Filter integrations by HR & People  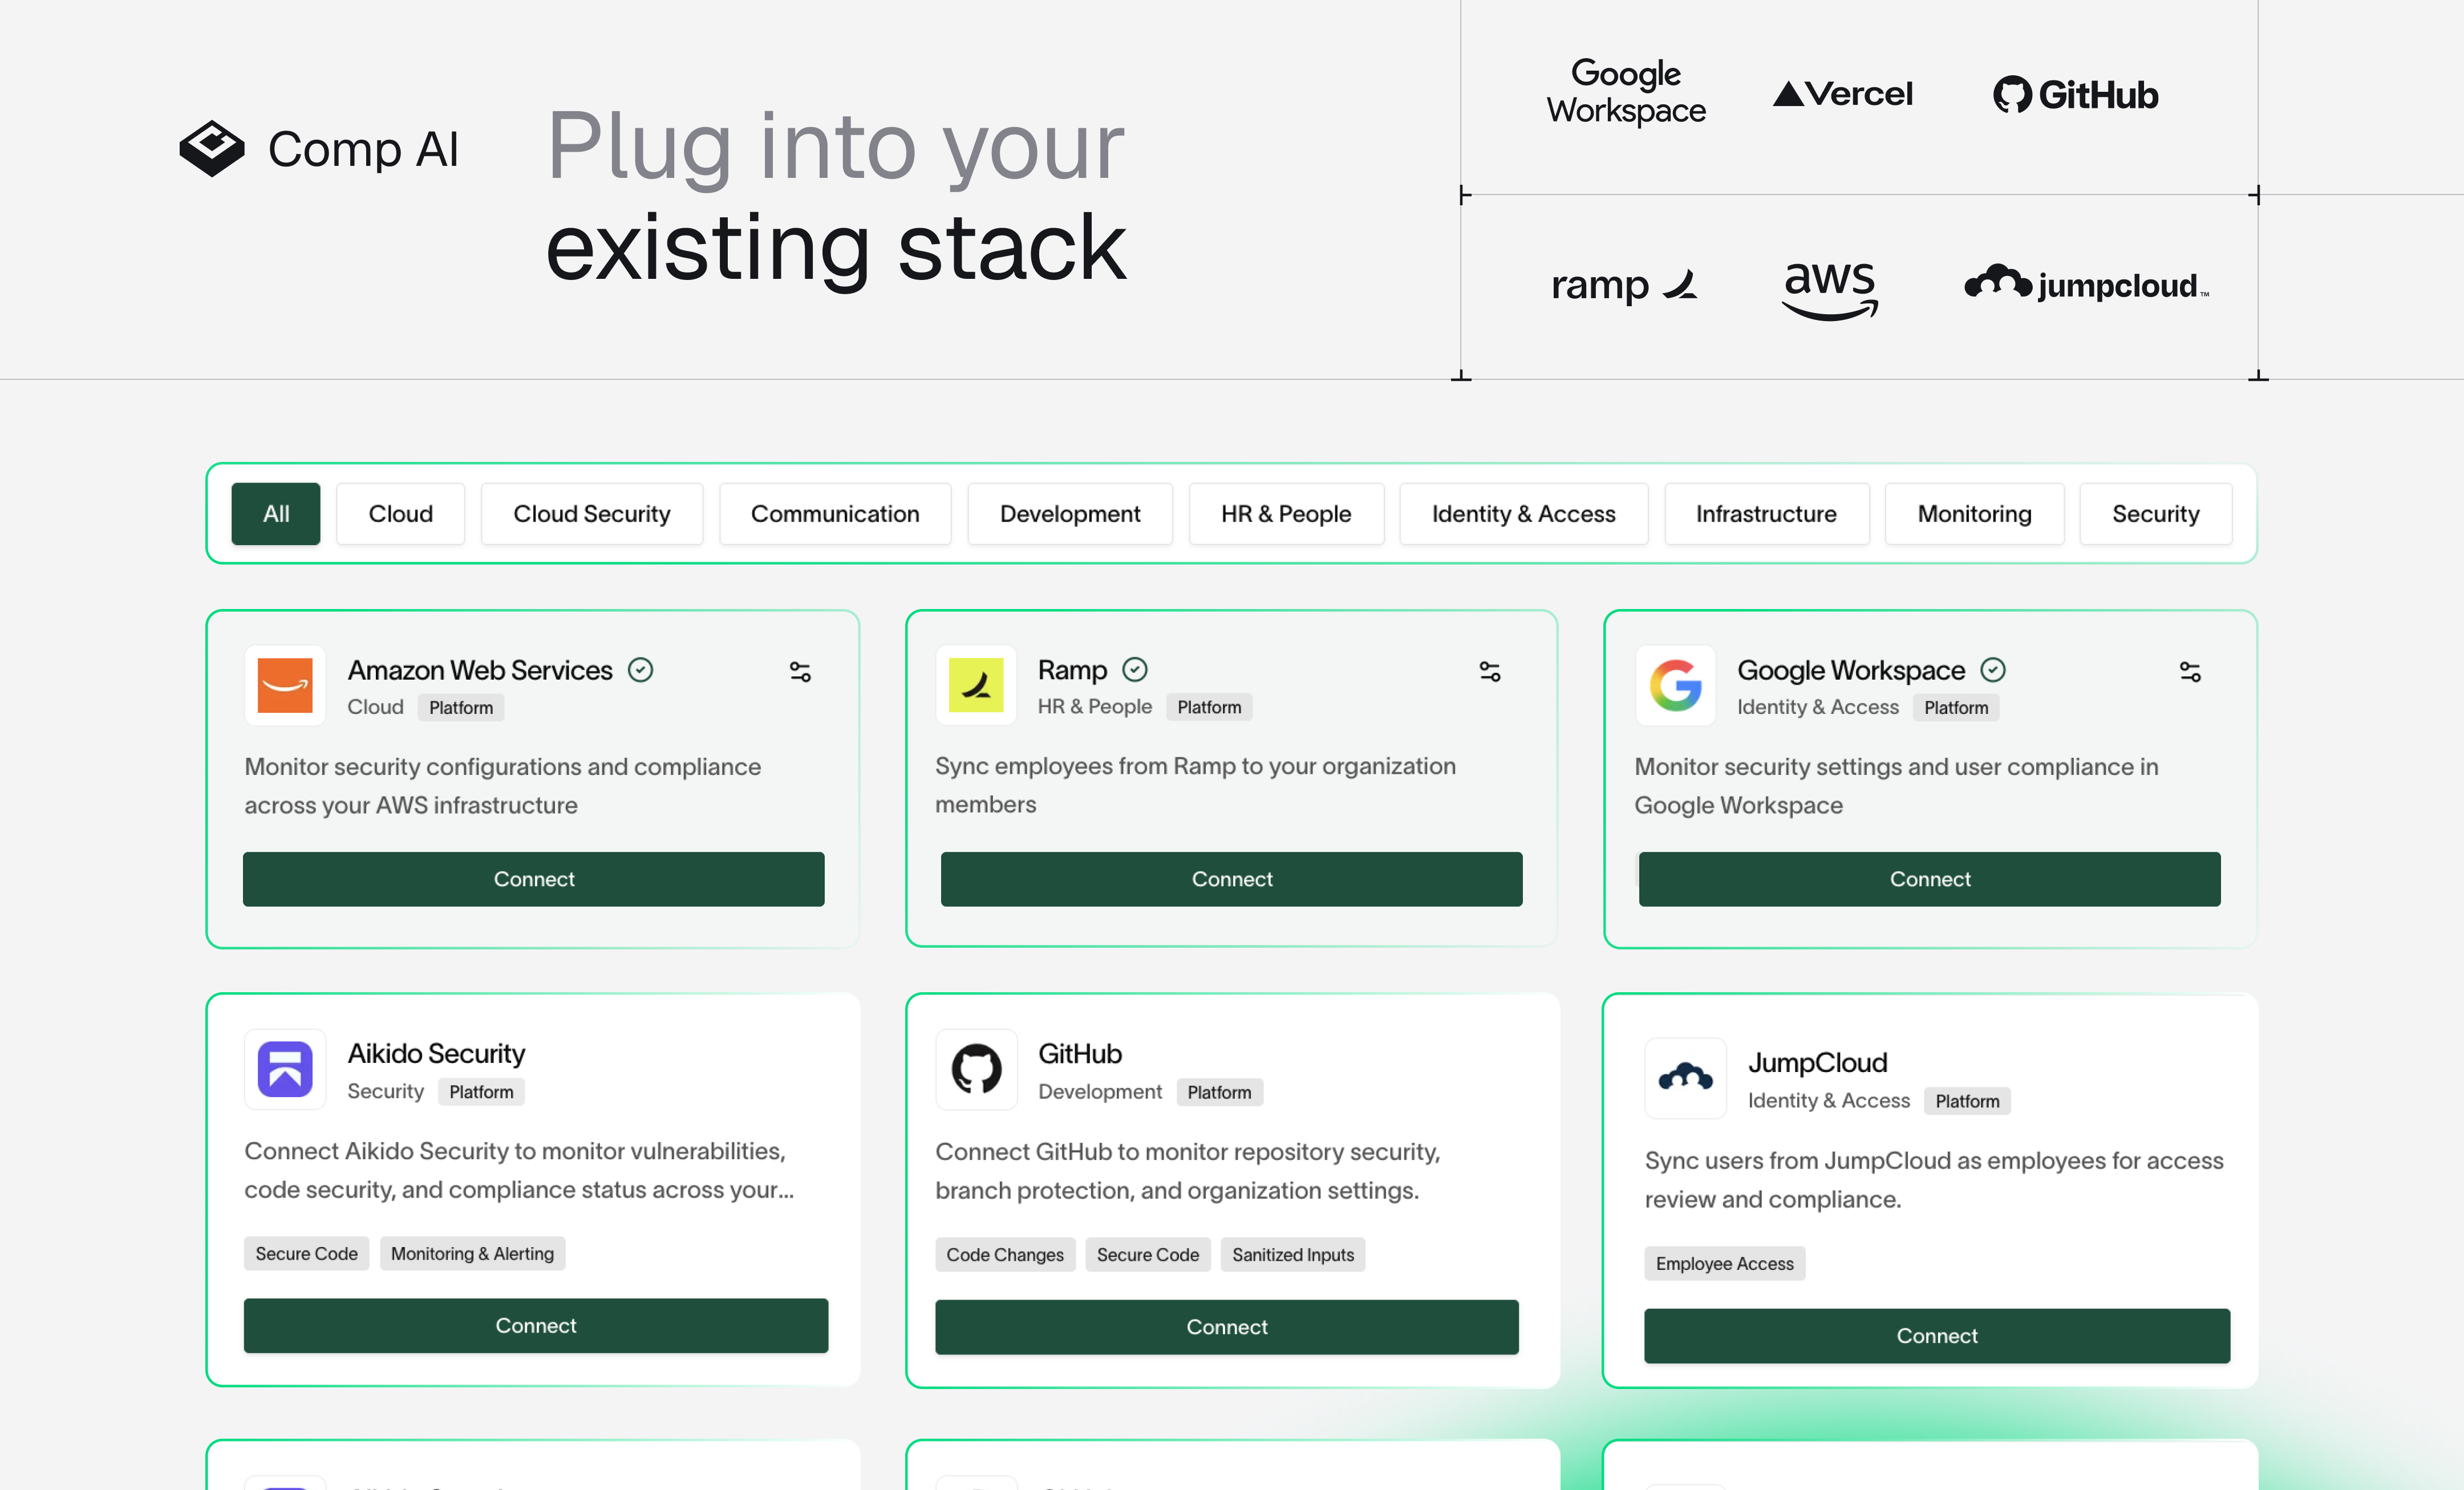click(x=1286, y=514)
